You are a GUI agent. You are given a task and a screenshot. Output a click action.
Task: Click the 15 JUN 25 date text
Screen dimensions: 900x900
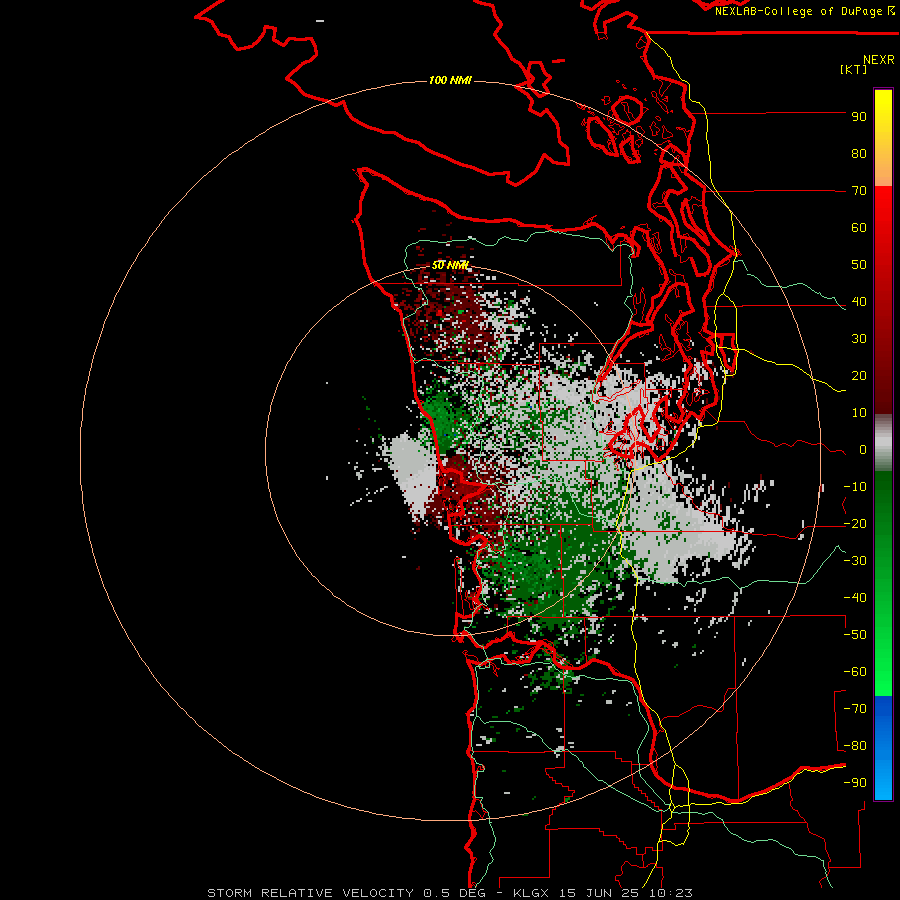(x=600, y=893)
